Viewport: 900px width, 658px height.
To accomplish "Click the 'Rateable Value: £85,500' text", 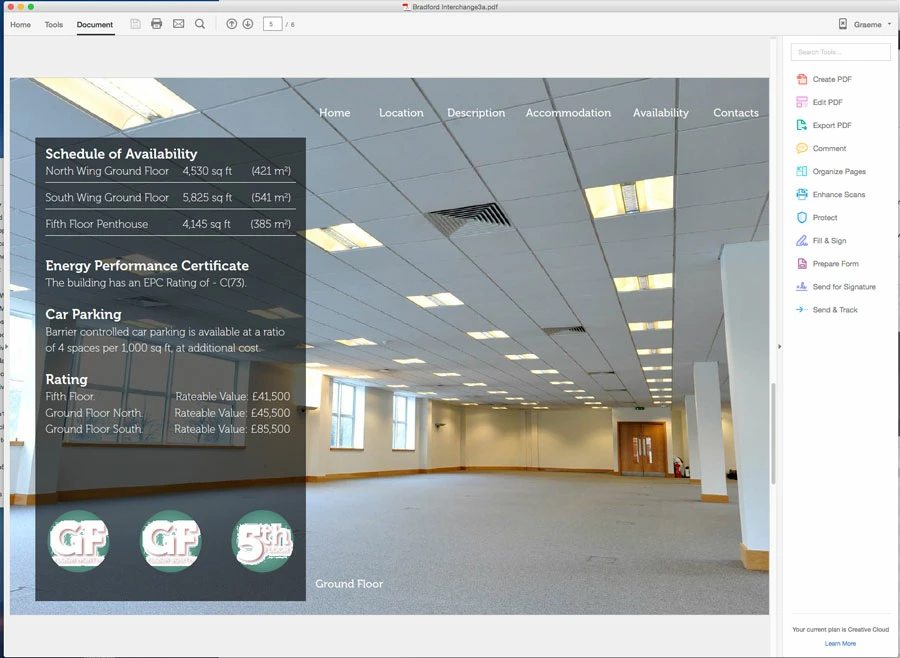I will 232,429.
